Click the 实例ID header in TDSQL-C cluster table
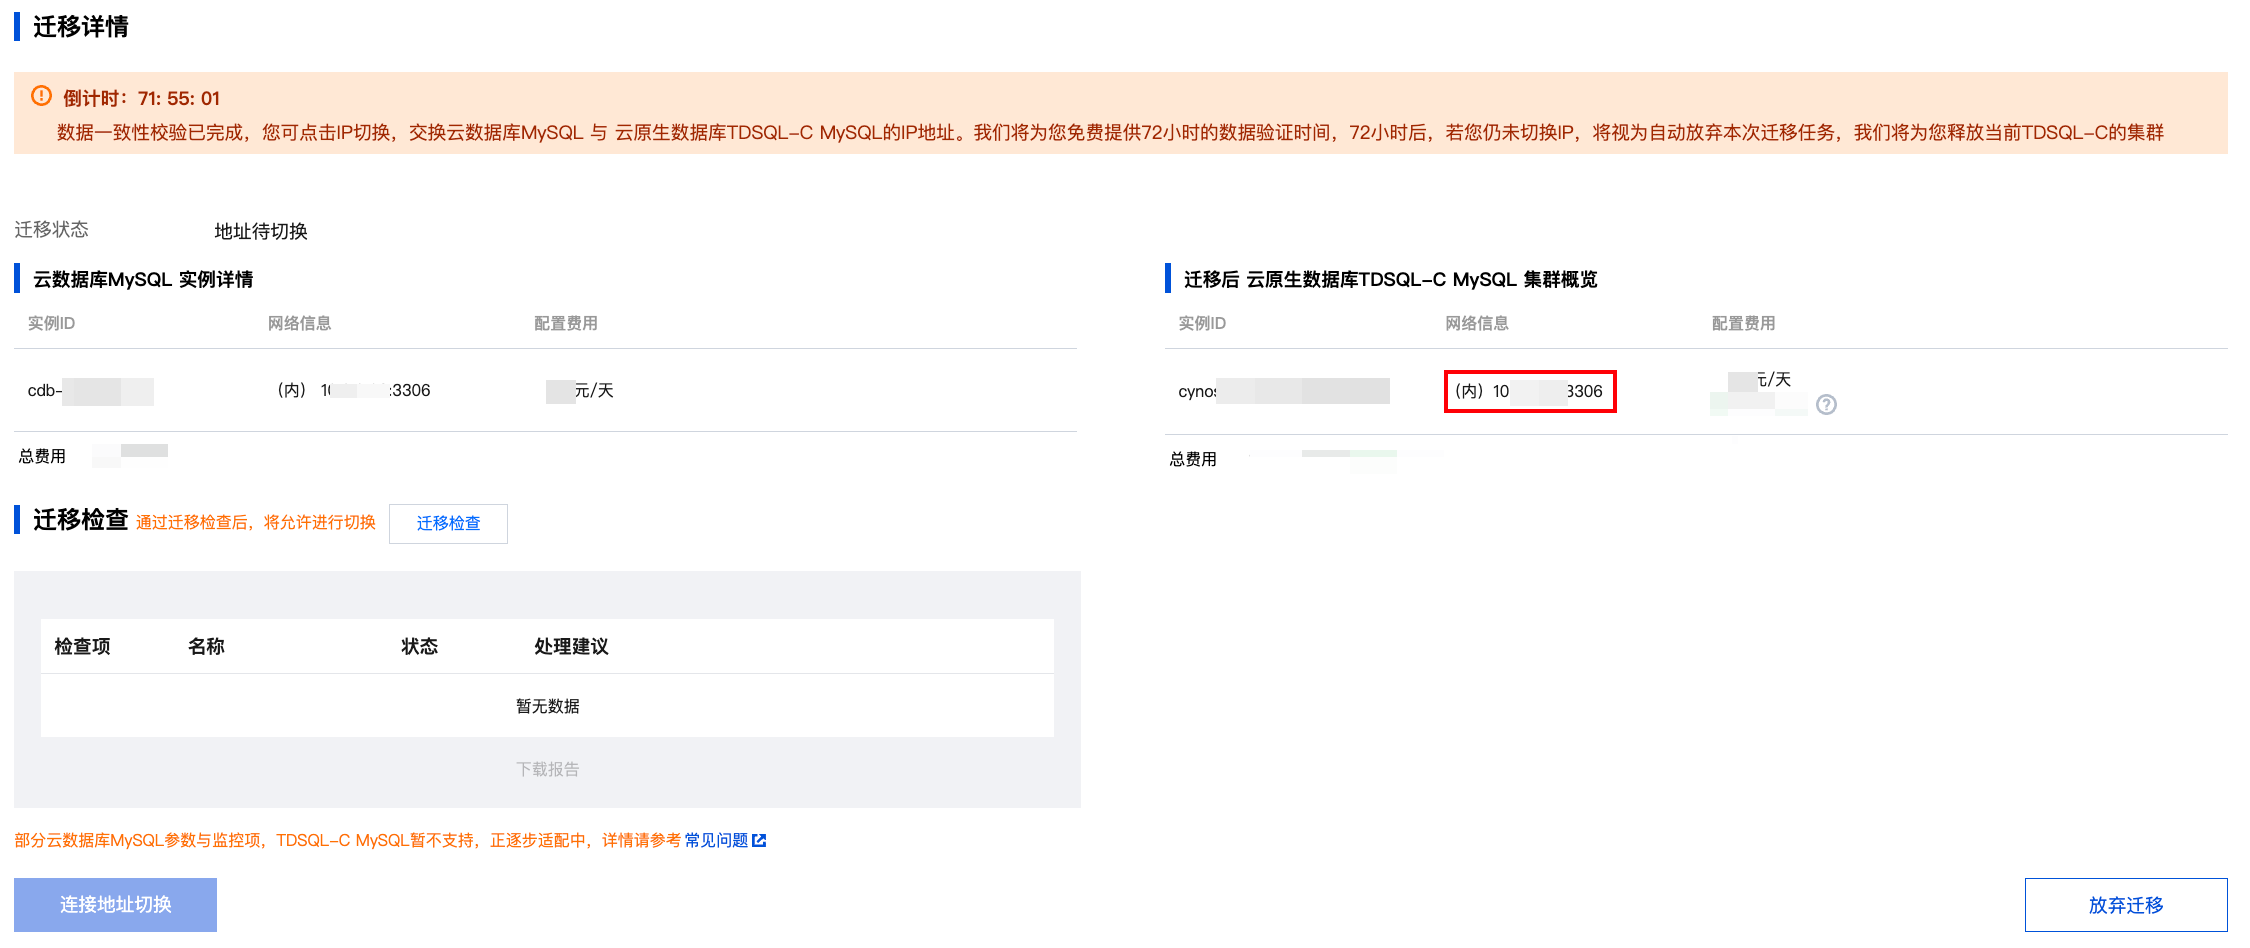Screen dimensions: 2250x948 point(1202,323)
